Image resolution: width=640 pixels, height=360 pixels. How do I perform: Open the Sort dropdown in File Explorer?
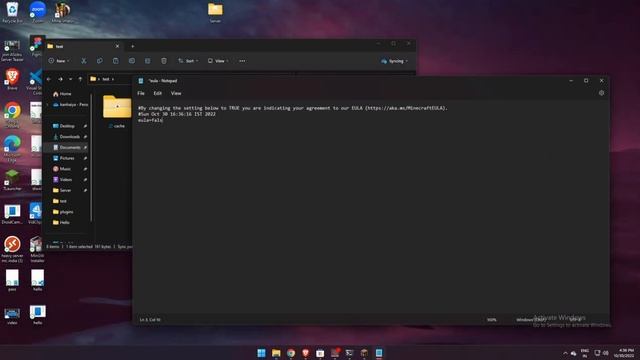[x=188, y=61]
